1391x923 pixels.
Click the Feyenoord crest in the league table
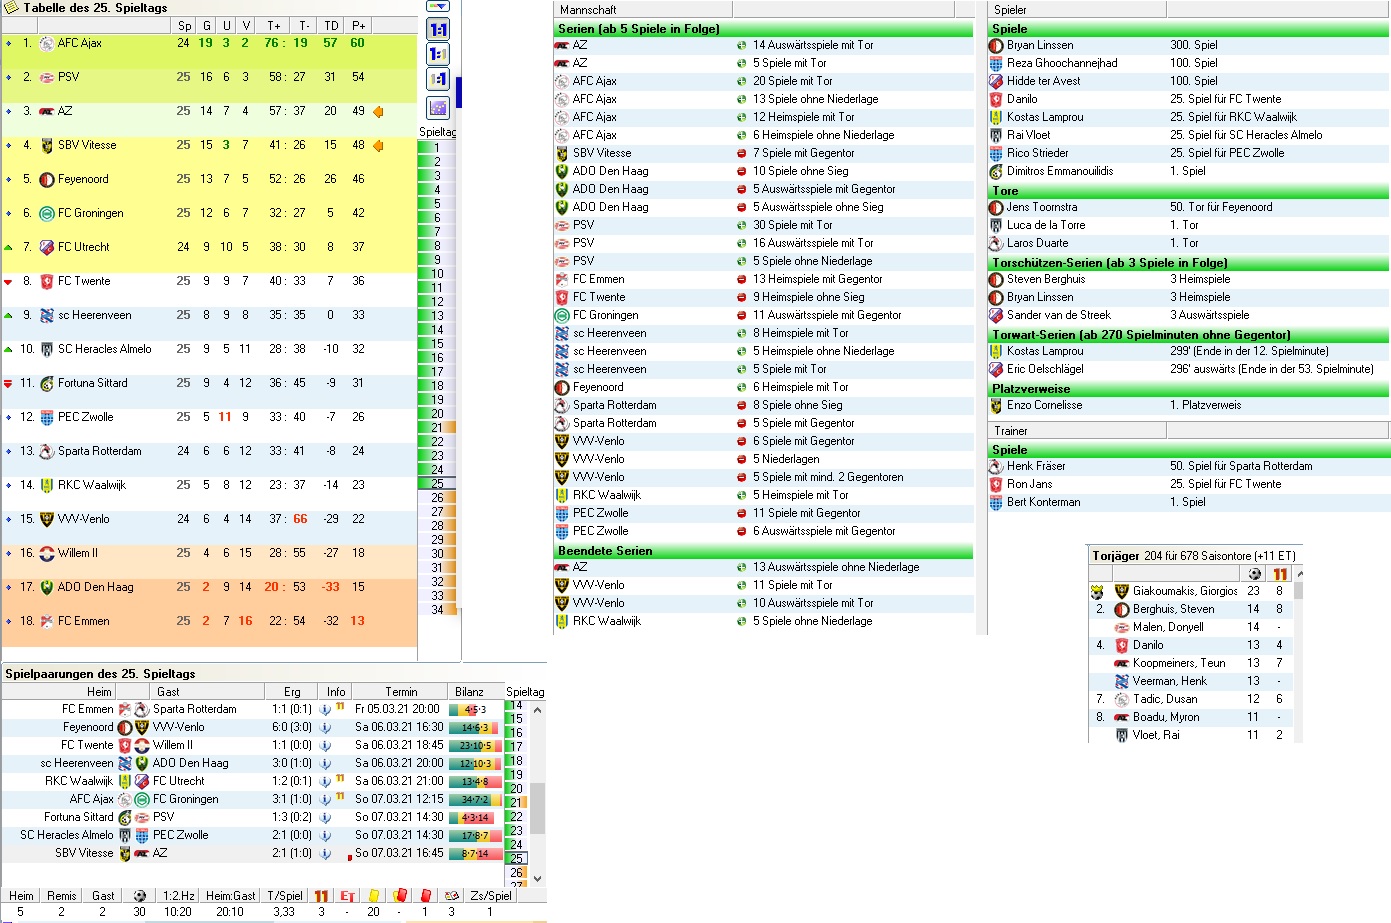[46, 179]
